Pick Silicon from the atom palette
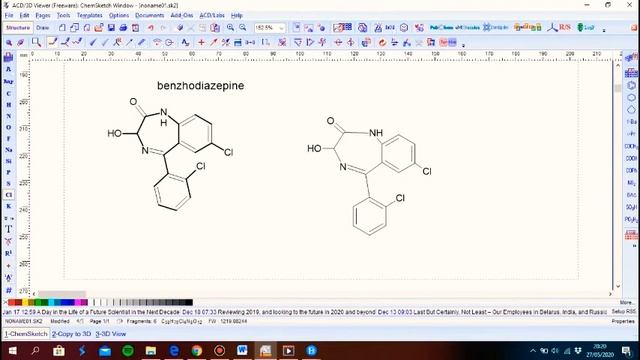This screenshot has width=640, height=360. tap(9, 161)
